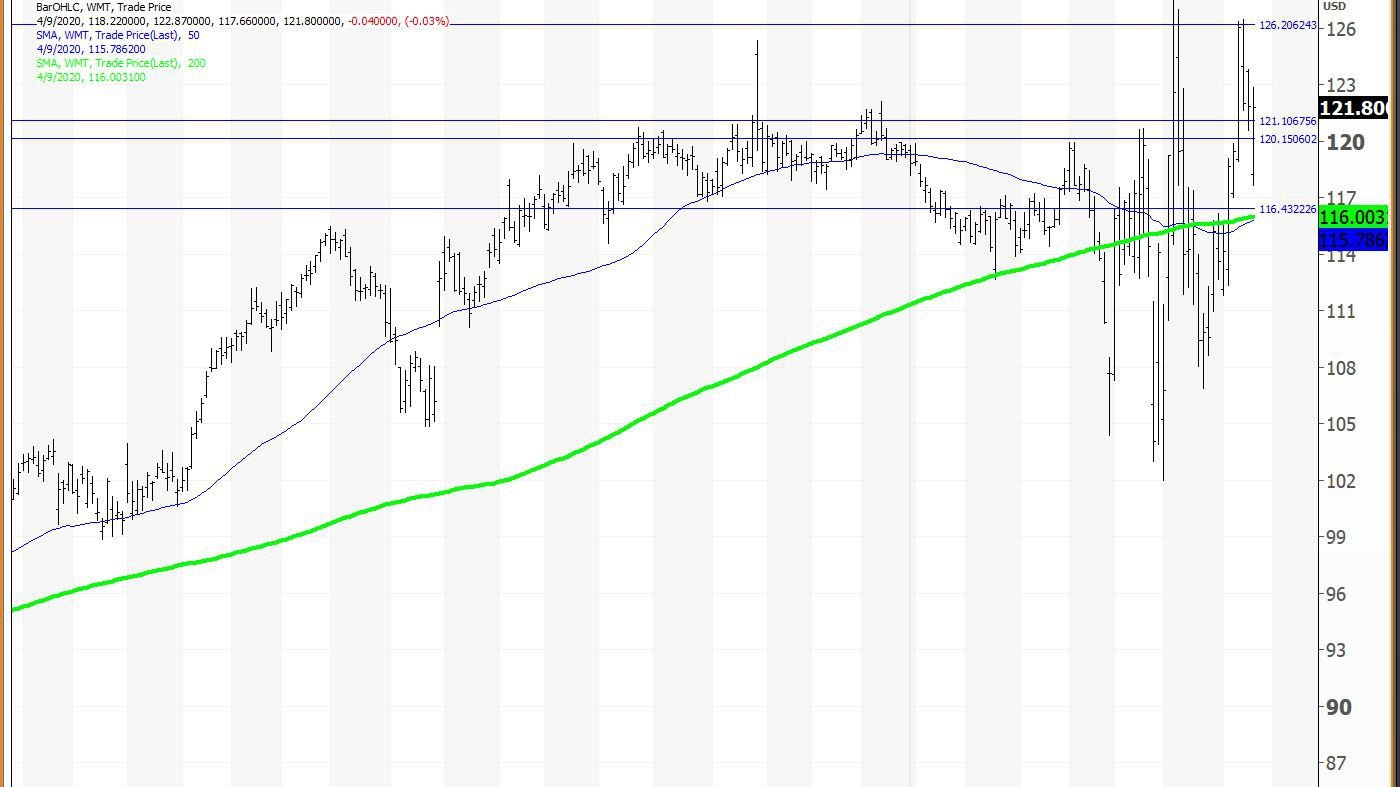Click the bold 120 price axis label
1400x787 pixels.
click(1344, 142)
